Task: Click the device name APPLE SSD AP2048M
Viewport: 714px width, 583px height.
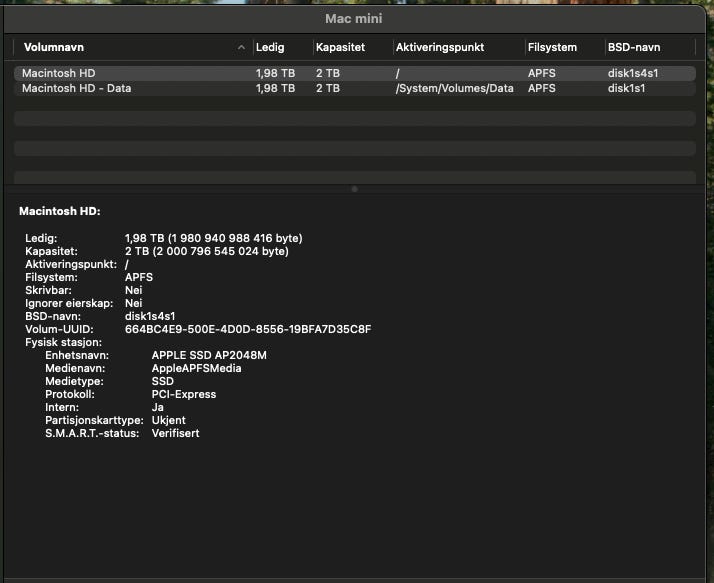Action: (x=209, y=355)
